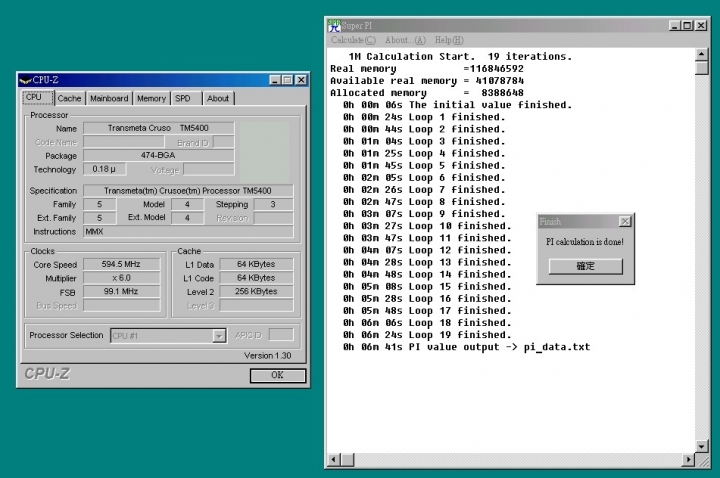Image resolution: width=720 pixels, height=478 pixels.
Task: Click the Stepping value '3'
Action: [x=273, y=204]
